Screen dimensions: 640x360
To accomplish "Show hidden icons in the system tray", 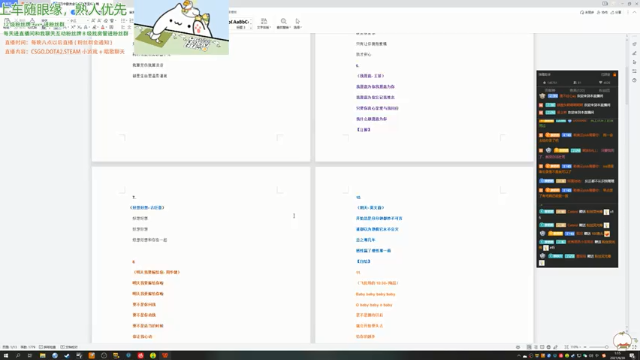I will pos(519,356).
